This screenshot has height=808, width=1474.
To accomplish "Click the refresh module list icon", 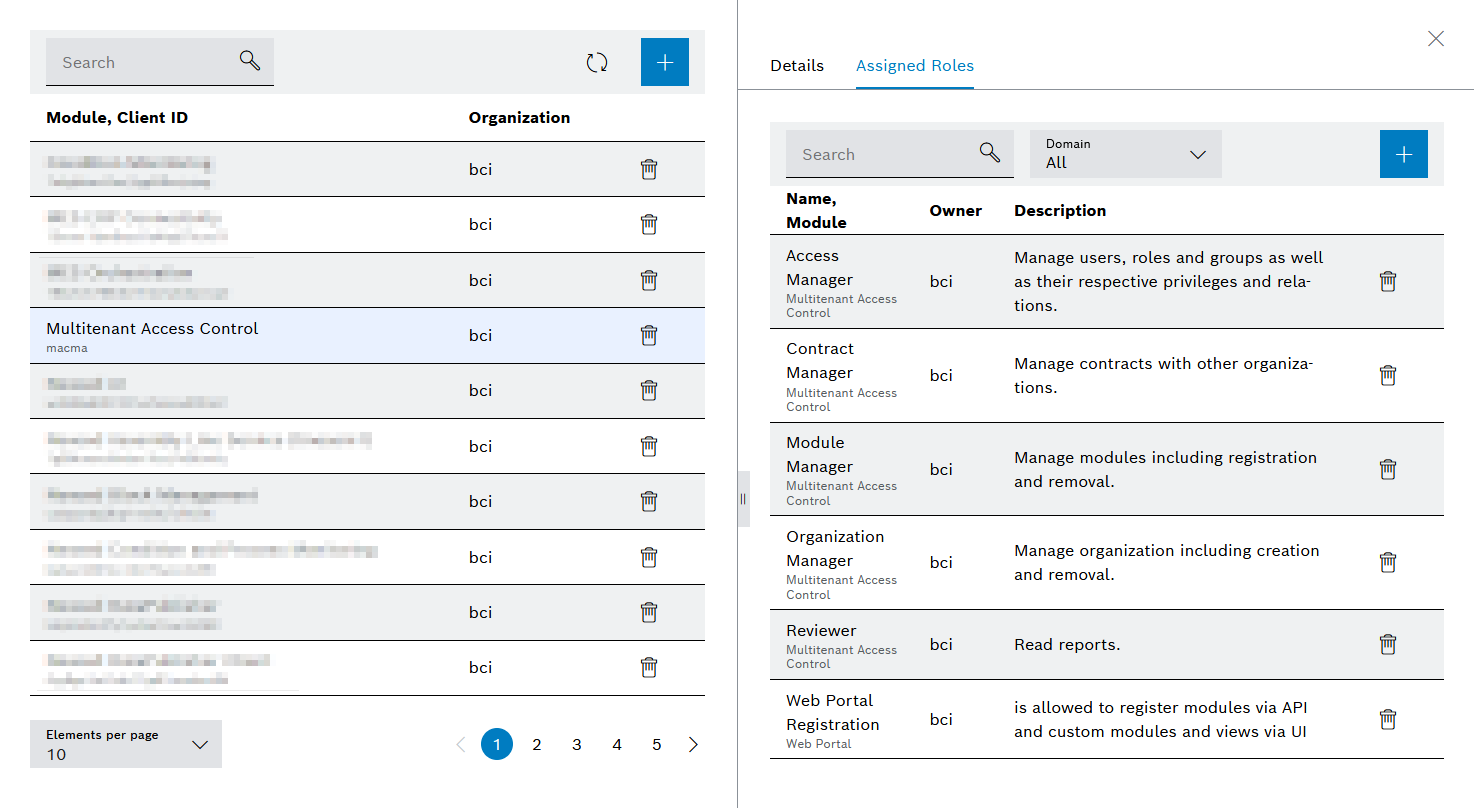I will pyautogui.click(x=597, y=63).
